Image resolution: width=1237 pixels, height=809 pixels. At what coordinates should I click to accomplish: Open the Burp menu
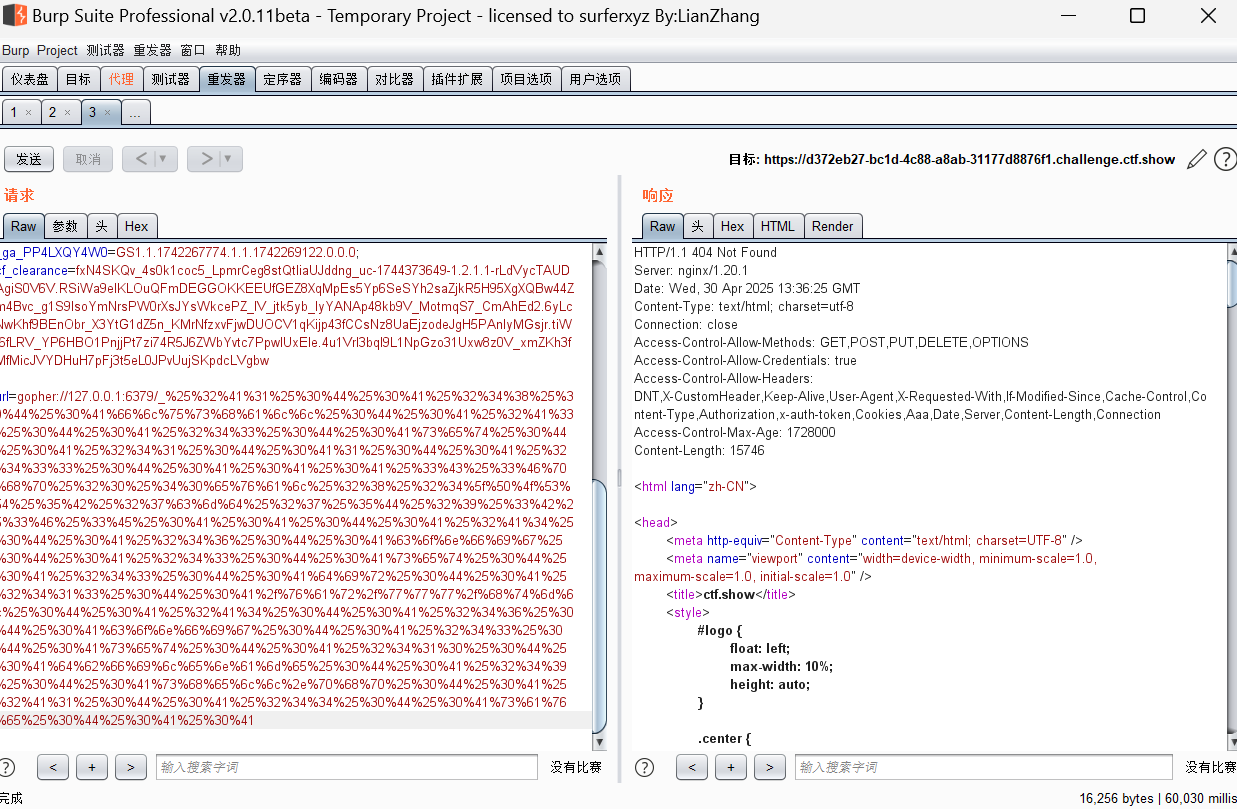click(16, 50)
